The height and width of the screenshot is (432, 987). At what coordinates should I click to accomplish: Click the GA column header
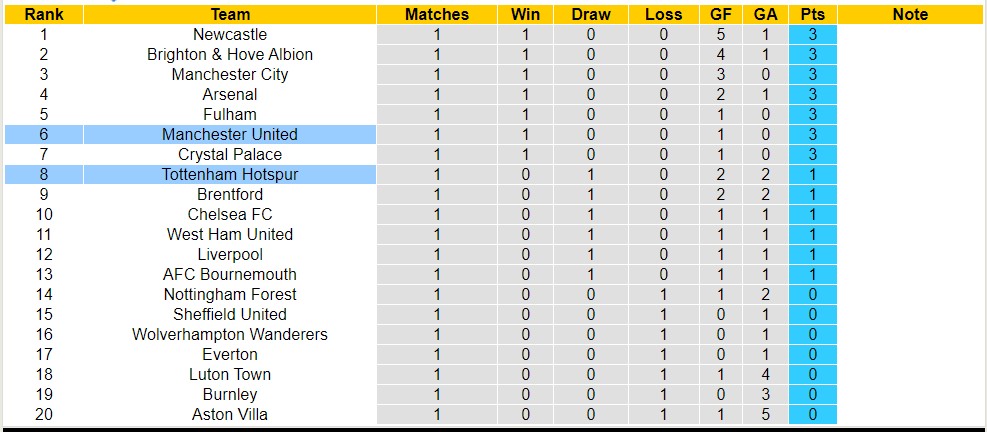[766, 14]
